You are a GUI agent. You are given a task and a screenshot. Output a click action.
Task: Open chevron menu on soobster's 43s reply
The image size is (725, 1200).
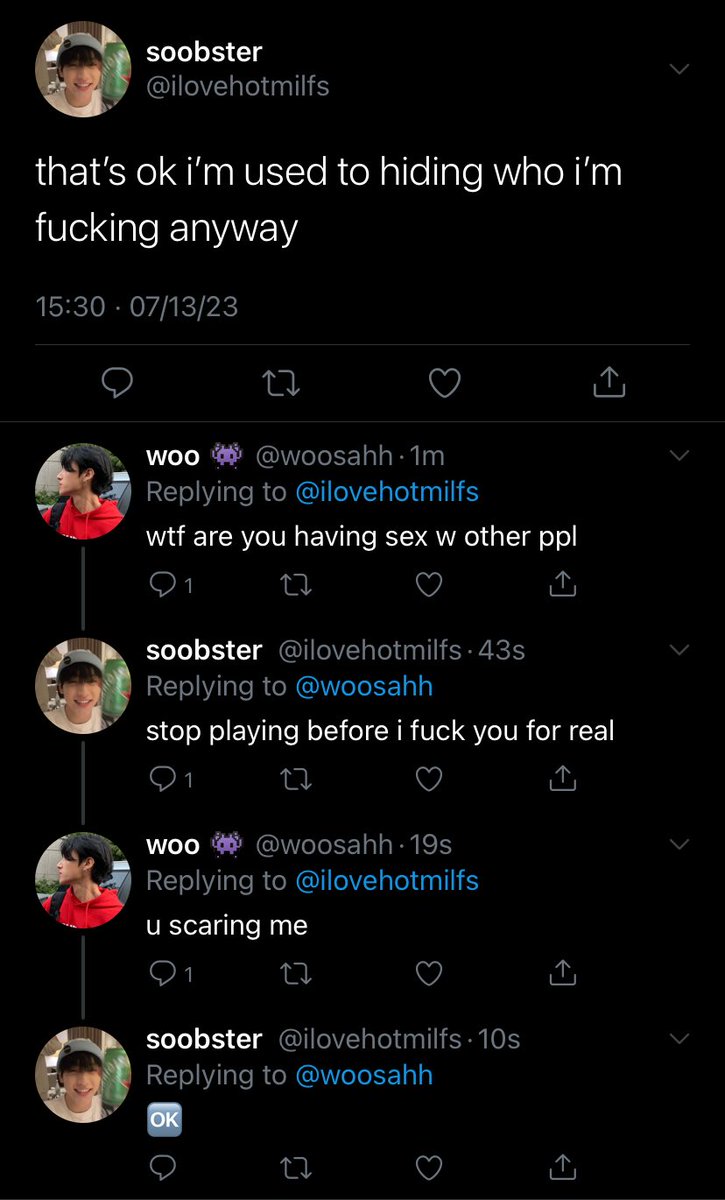click(679, 650)
